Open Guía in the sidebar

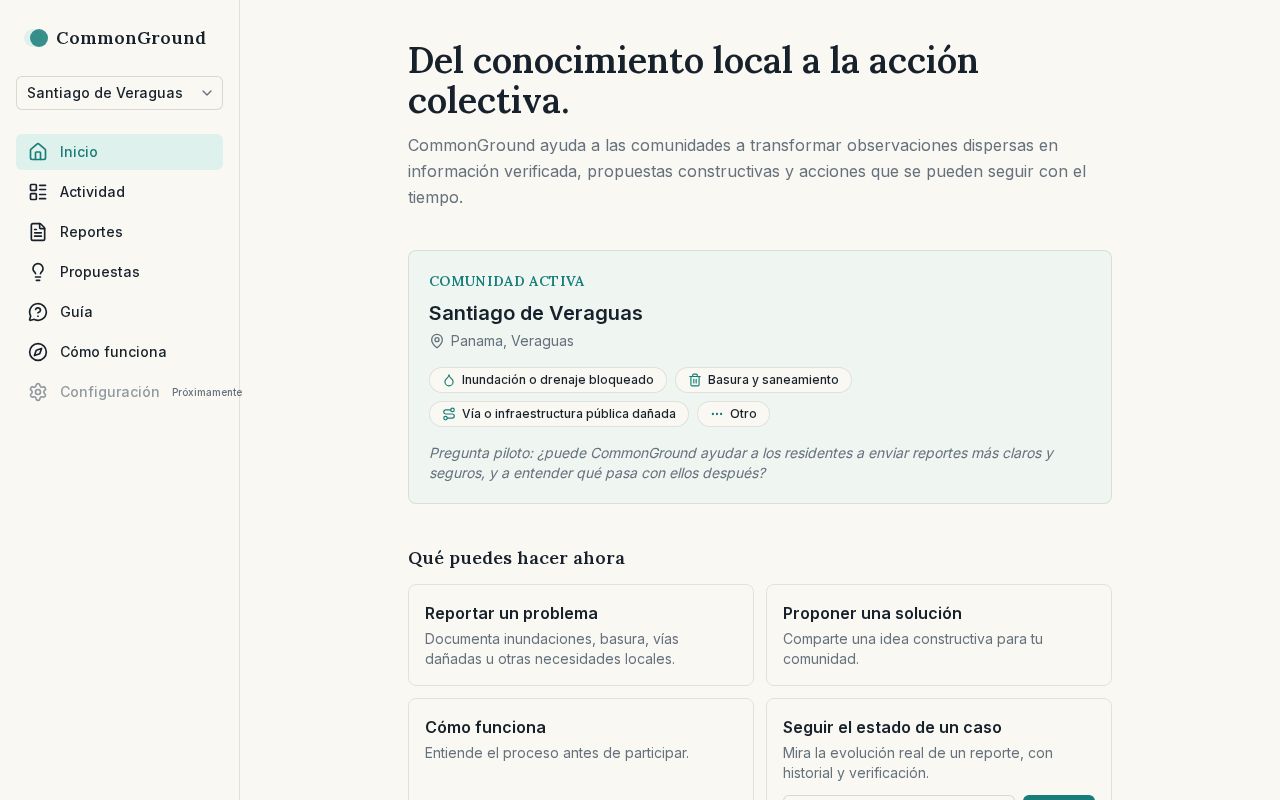[119, 312]
